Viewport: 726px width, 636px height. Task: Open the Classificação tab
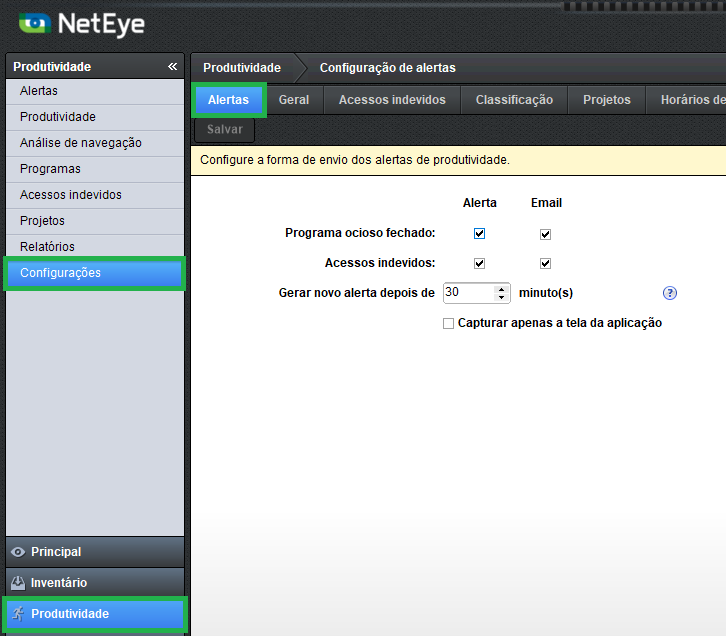(x=514, y=100)
